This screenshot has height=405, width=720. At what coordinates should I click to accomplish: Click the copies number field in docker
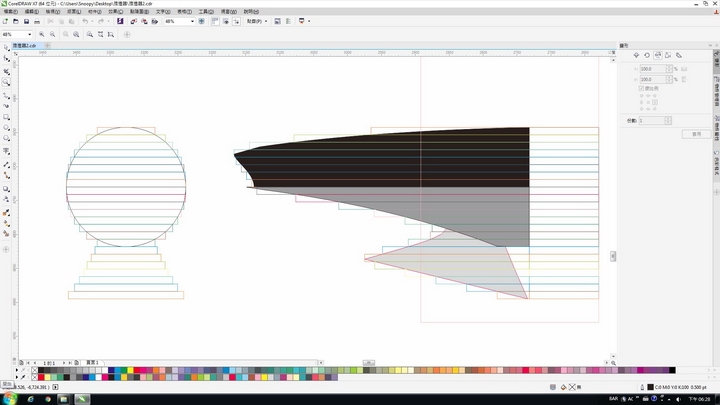coord(652,120)
